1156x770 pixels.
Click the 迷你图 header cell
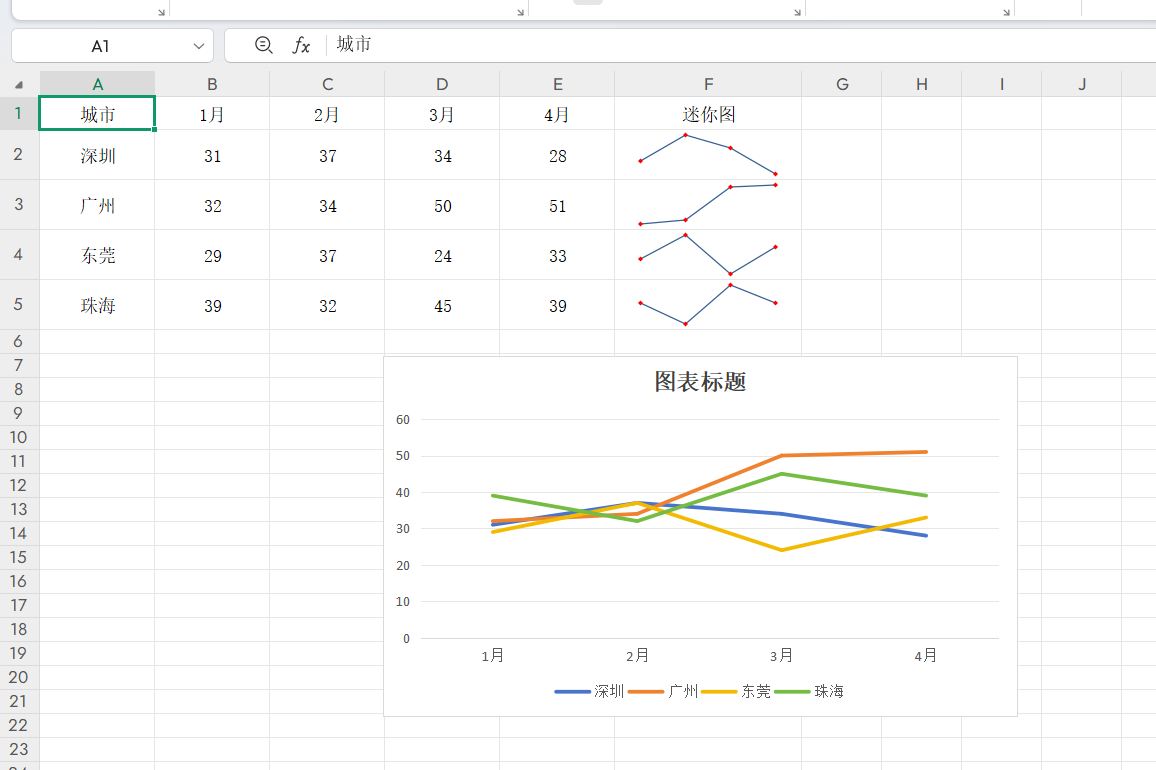coord(708,114)
